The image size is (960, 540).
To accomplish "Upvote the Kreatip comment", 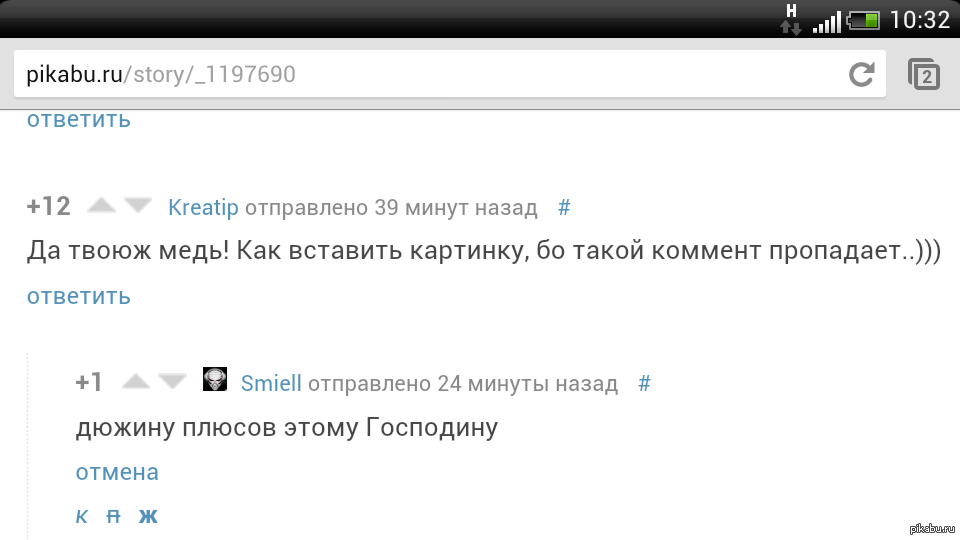I will pyautogui.click(x=102, y=206).
